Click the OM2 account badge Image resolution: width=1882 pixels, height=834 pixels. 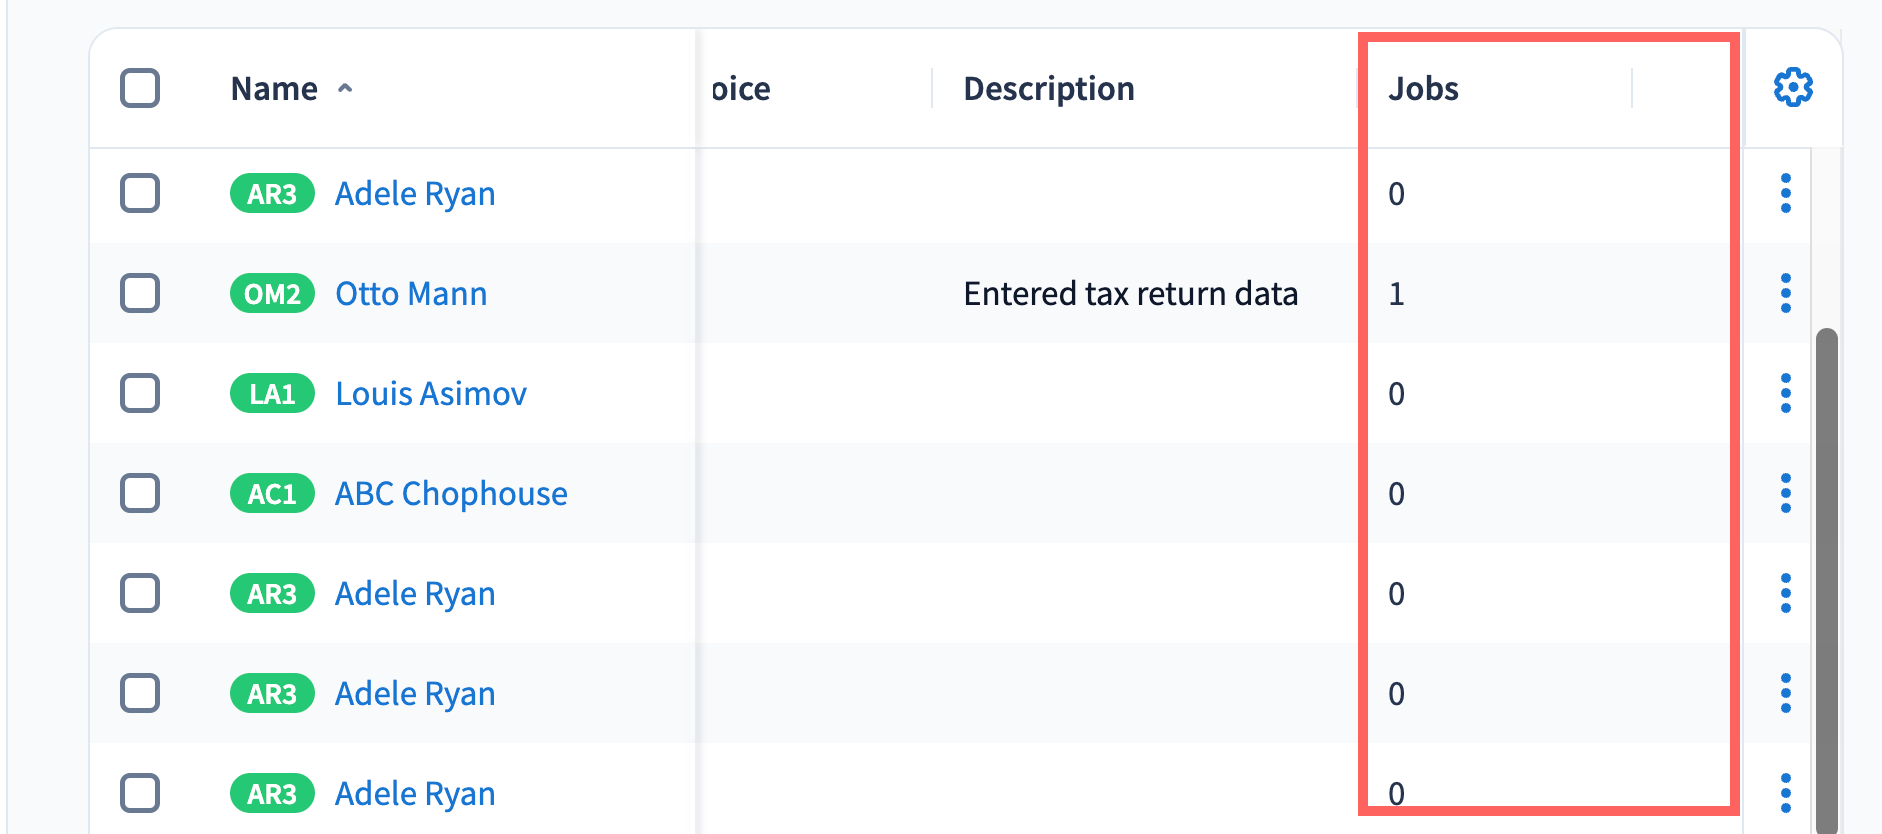tap(272, 293)
